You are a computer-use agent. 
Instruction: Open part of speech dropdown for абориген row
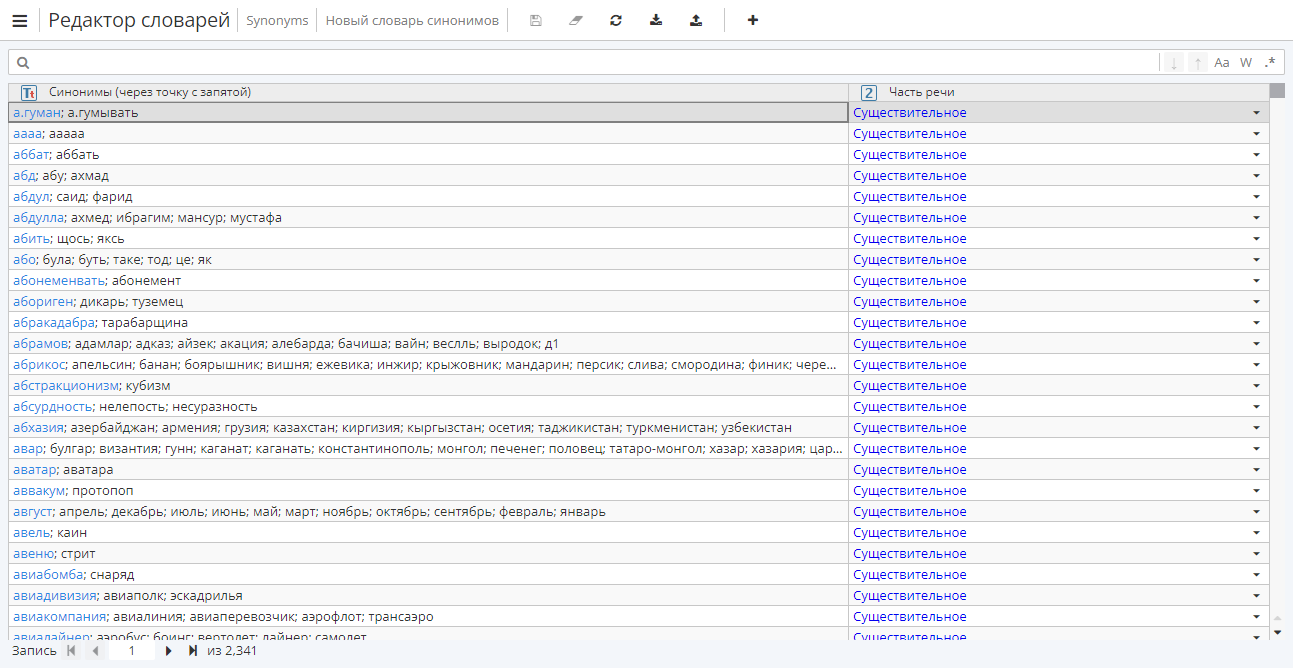1257,302
